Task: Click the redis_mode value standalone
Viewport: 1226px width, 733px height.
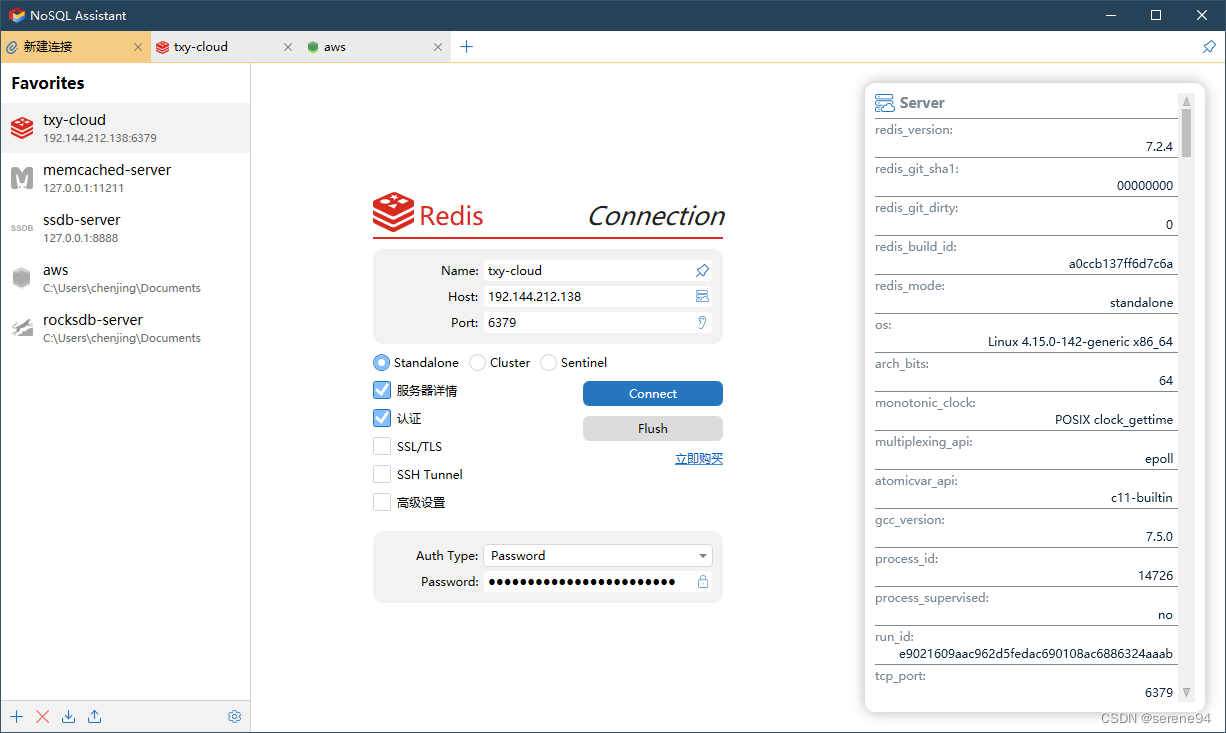Action: coord(1141,303)
